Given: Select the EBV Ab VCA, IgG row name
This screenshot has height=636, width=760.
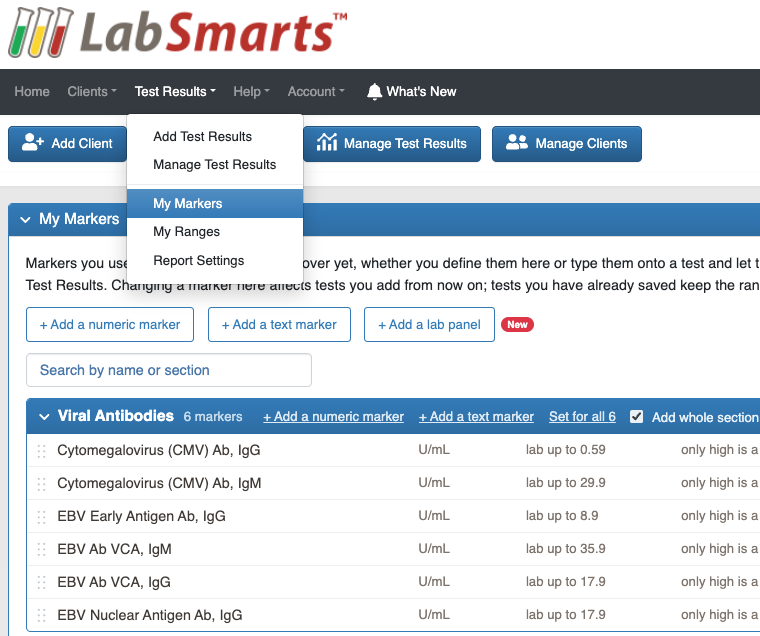Looking at the screenshot, I should 114,582.
